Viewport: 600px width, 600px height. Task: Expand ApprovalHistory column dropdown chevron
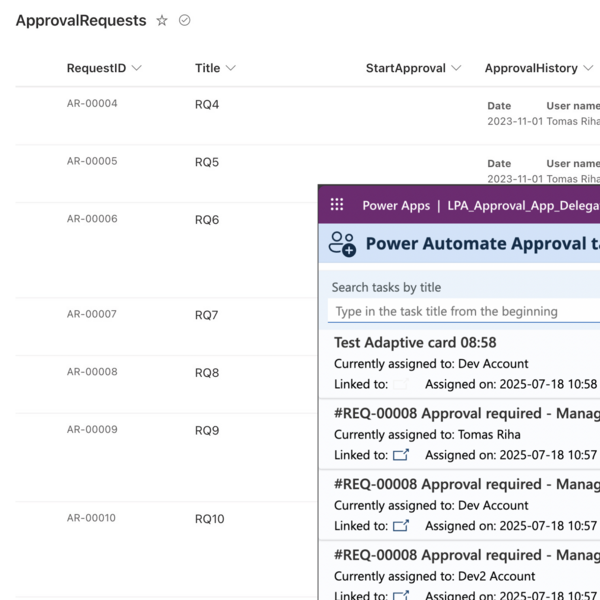[588, 68]
